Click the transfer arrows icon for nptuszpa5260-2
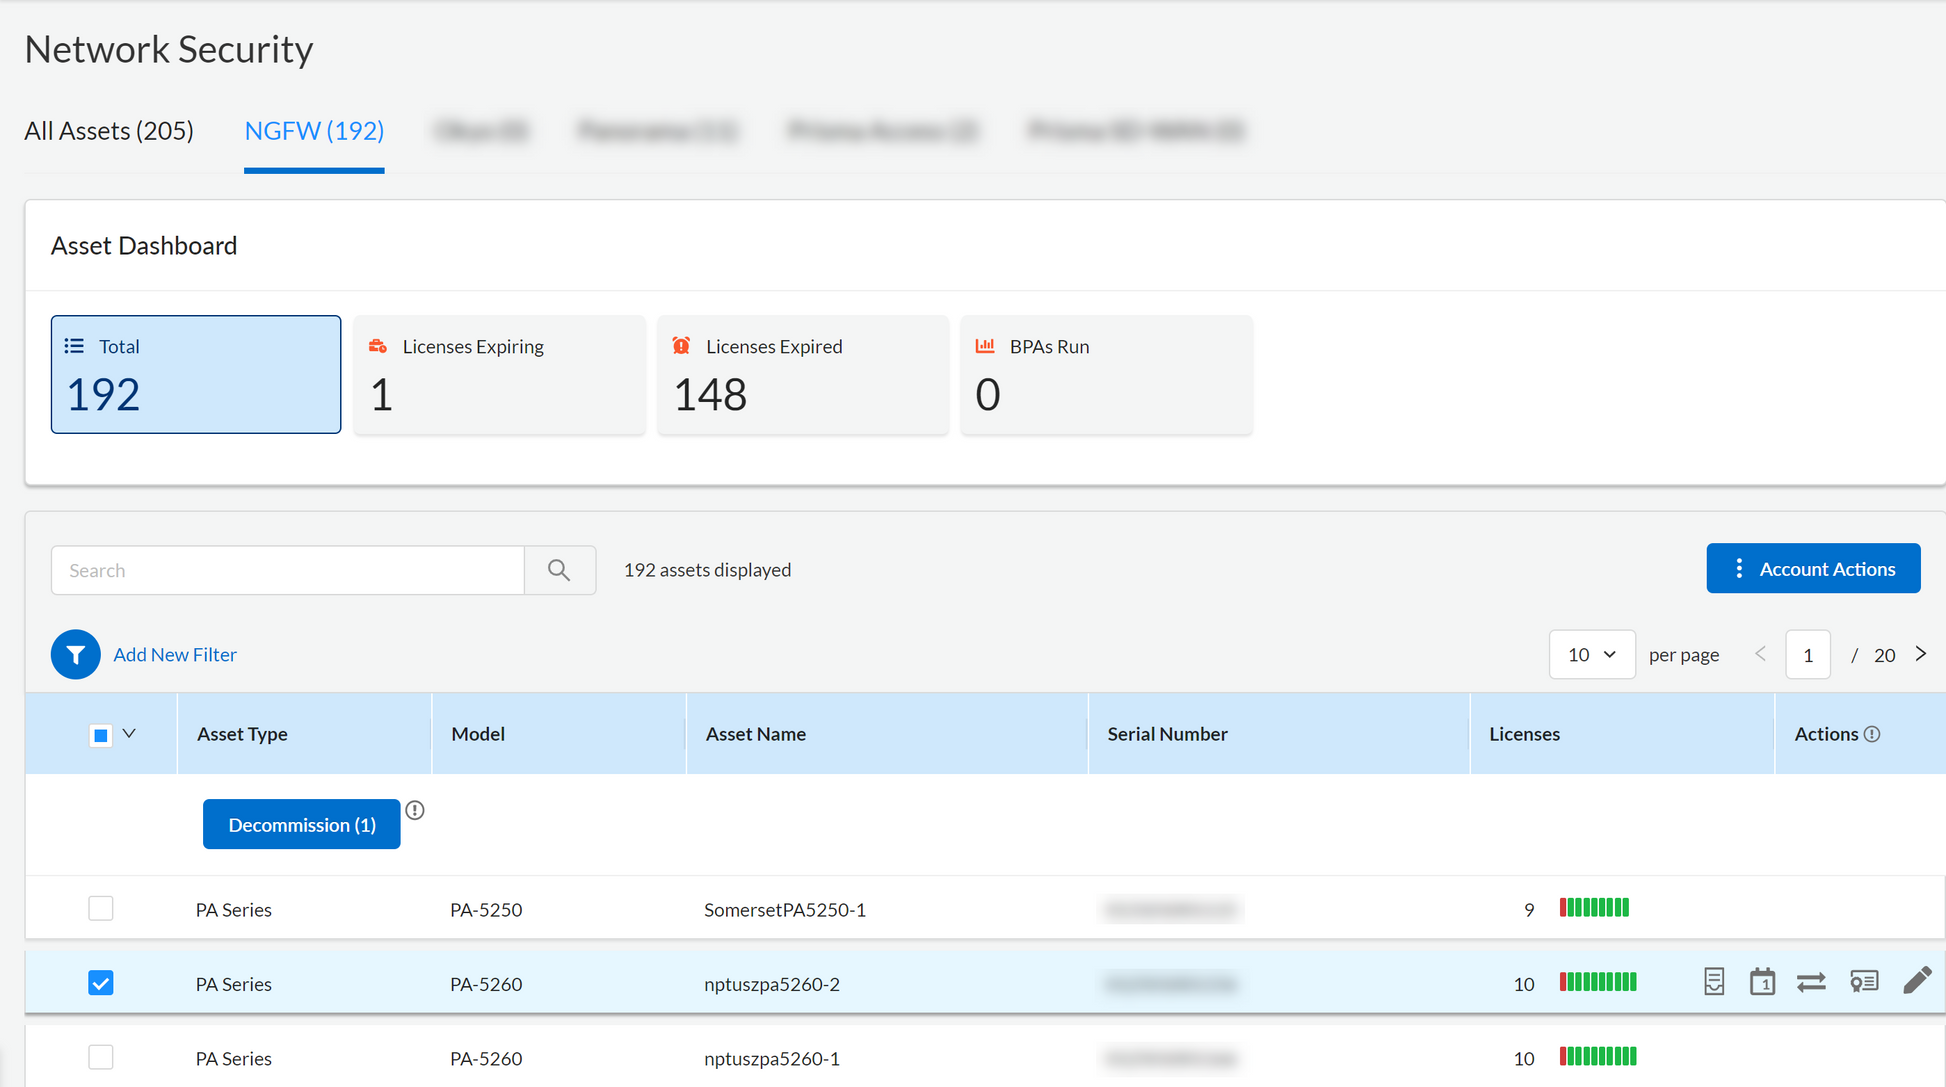This screenshot has width=1946, height=1087. [x=1811, y=982]
